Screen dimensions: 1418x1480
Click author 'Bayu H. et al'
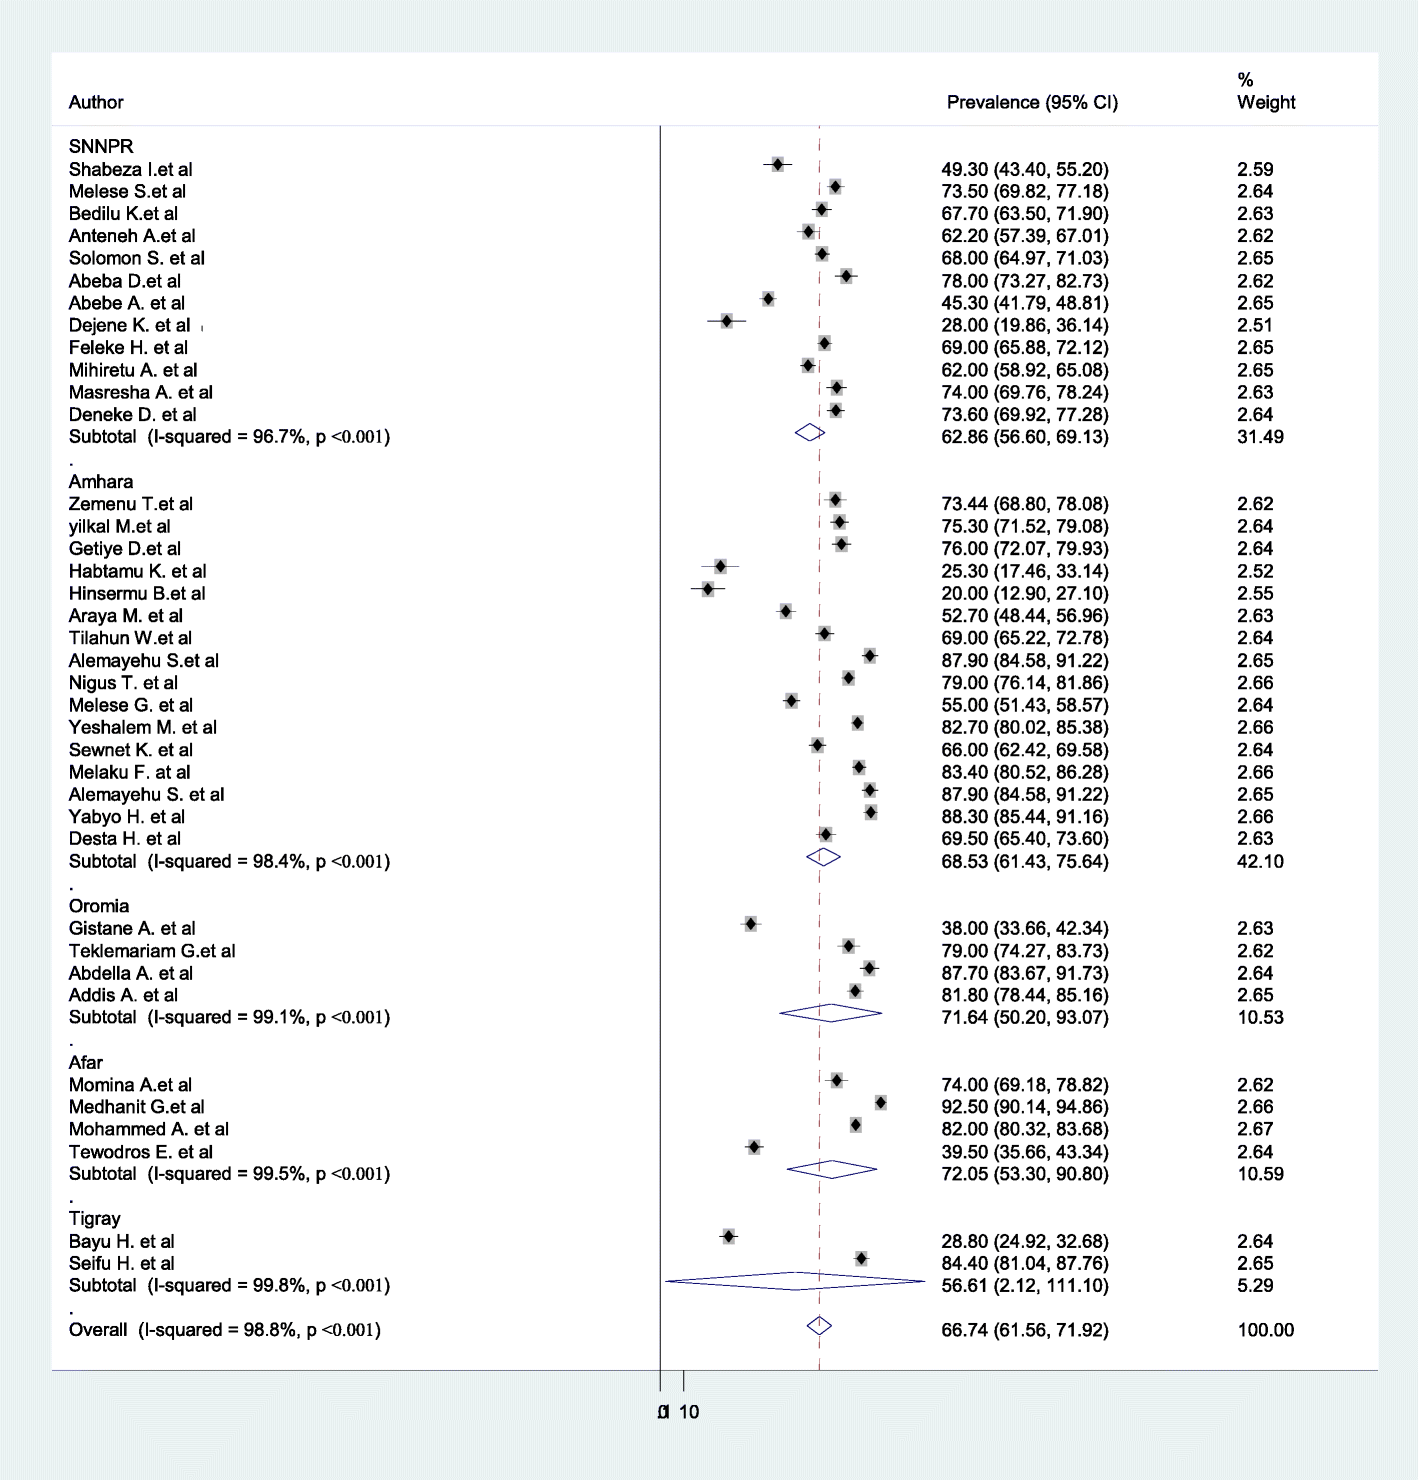tap(122, 1241)
